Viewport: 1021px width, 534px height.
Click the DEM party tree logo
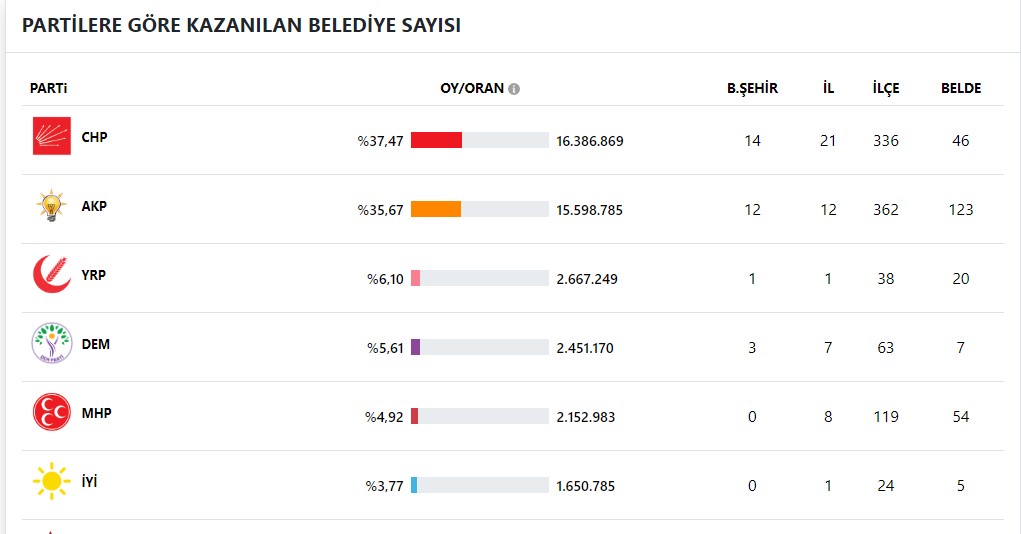(52, 344)
